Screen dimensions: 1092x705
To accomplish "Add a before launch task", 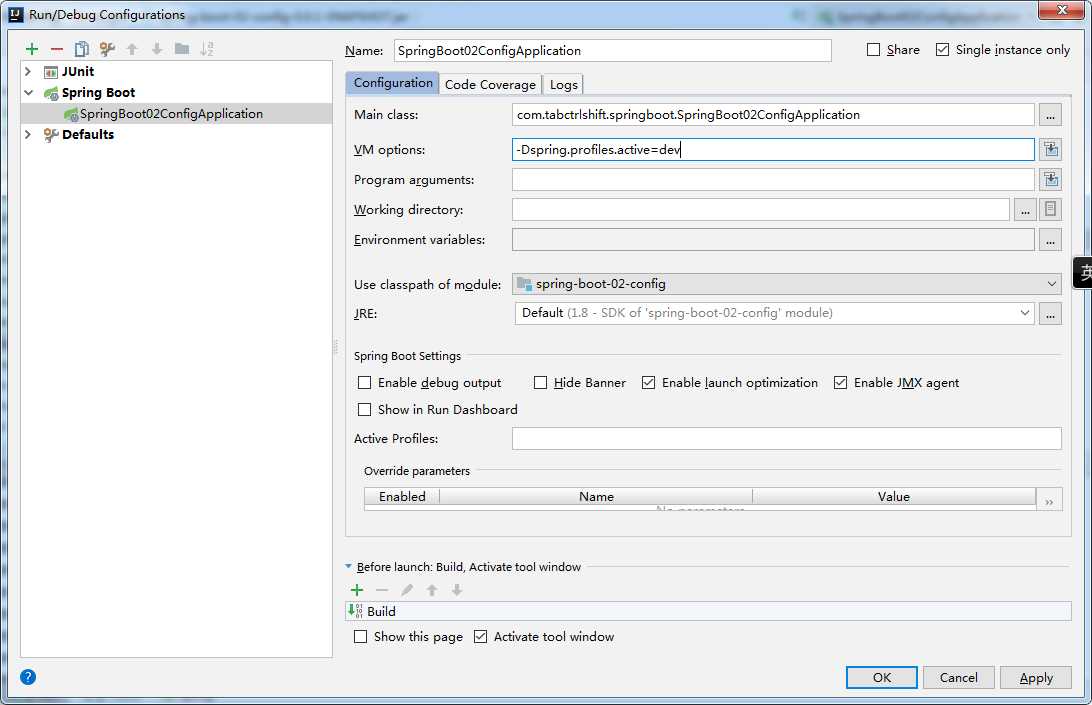I will tap(357, 590).
